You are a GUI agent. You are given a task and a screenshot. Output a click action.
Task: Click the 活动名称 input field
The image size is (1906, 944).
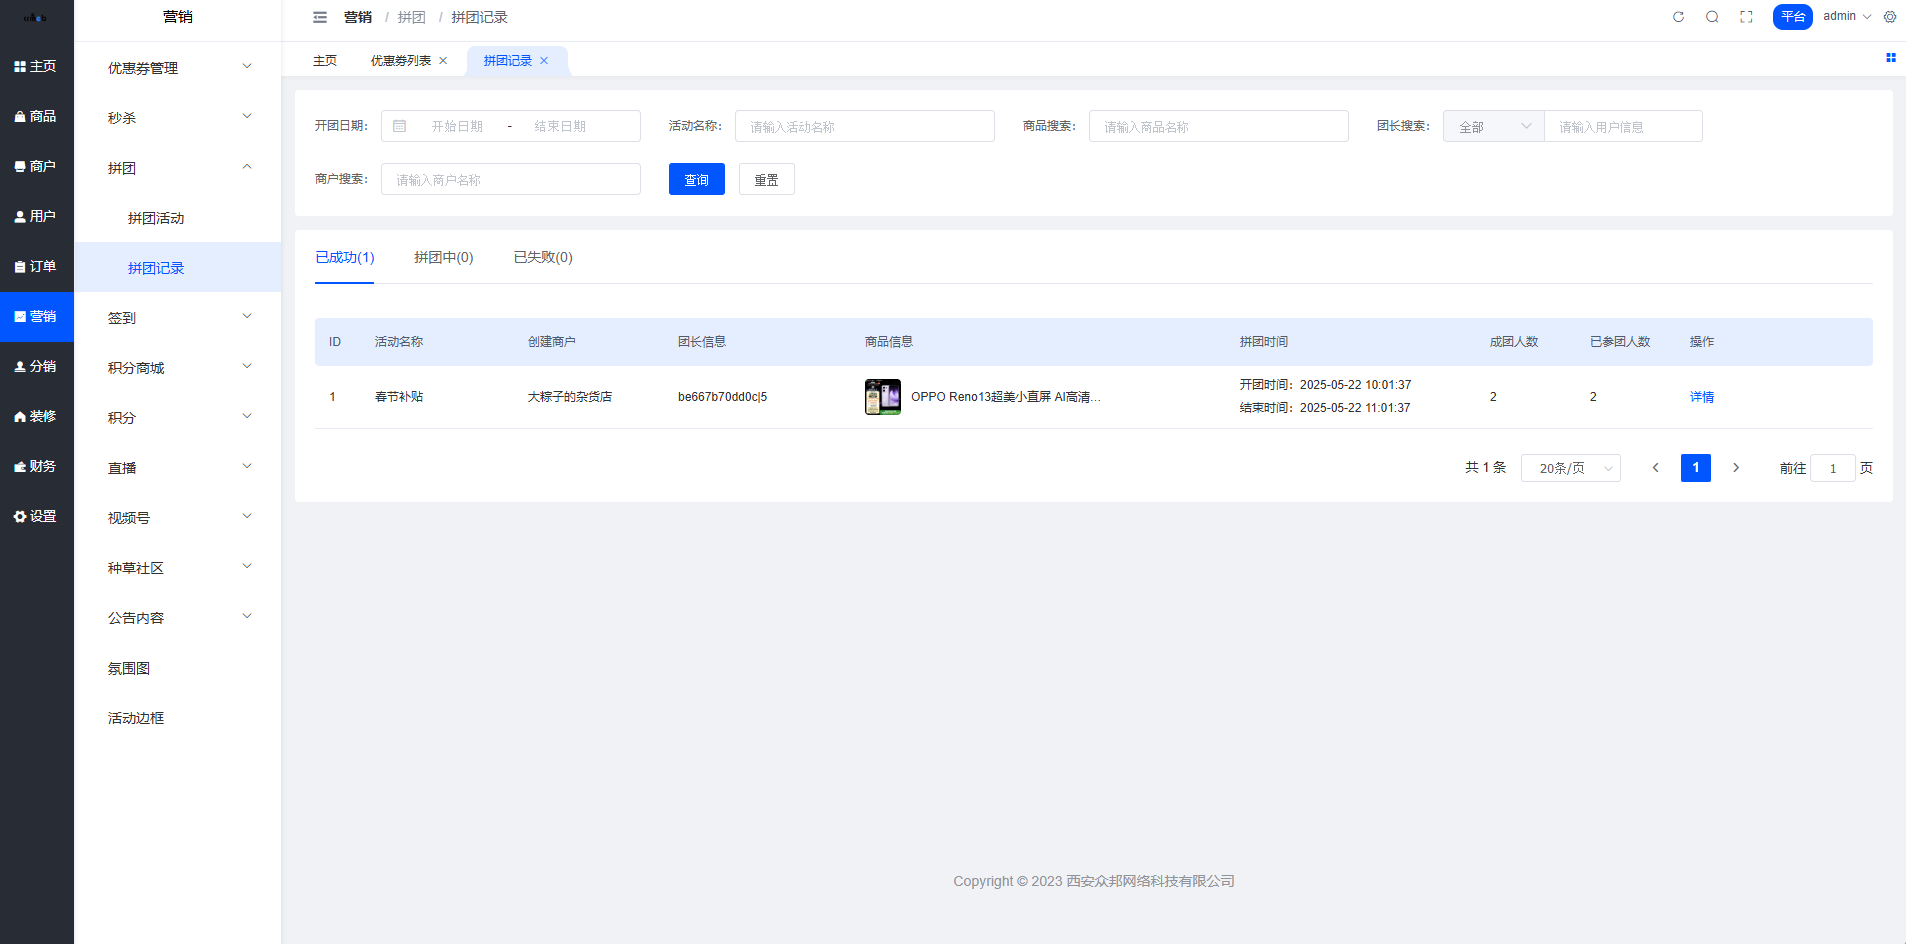[x=864, y=127]
